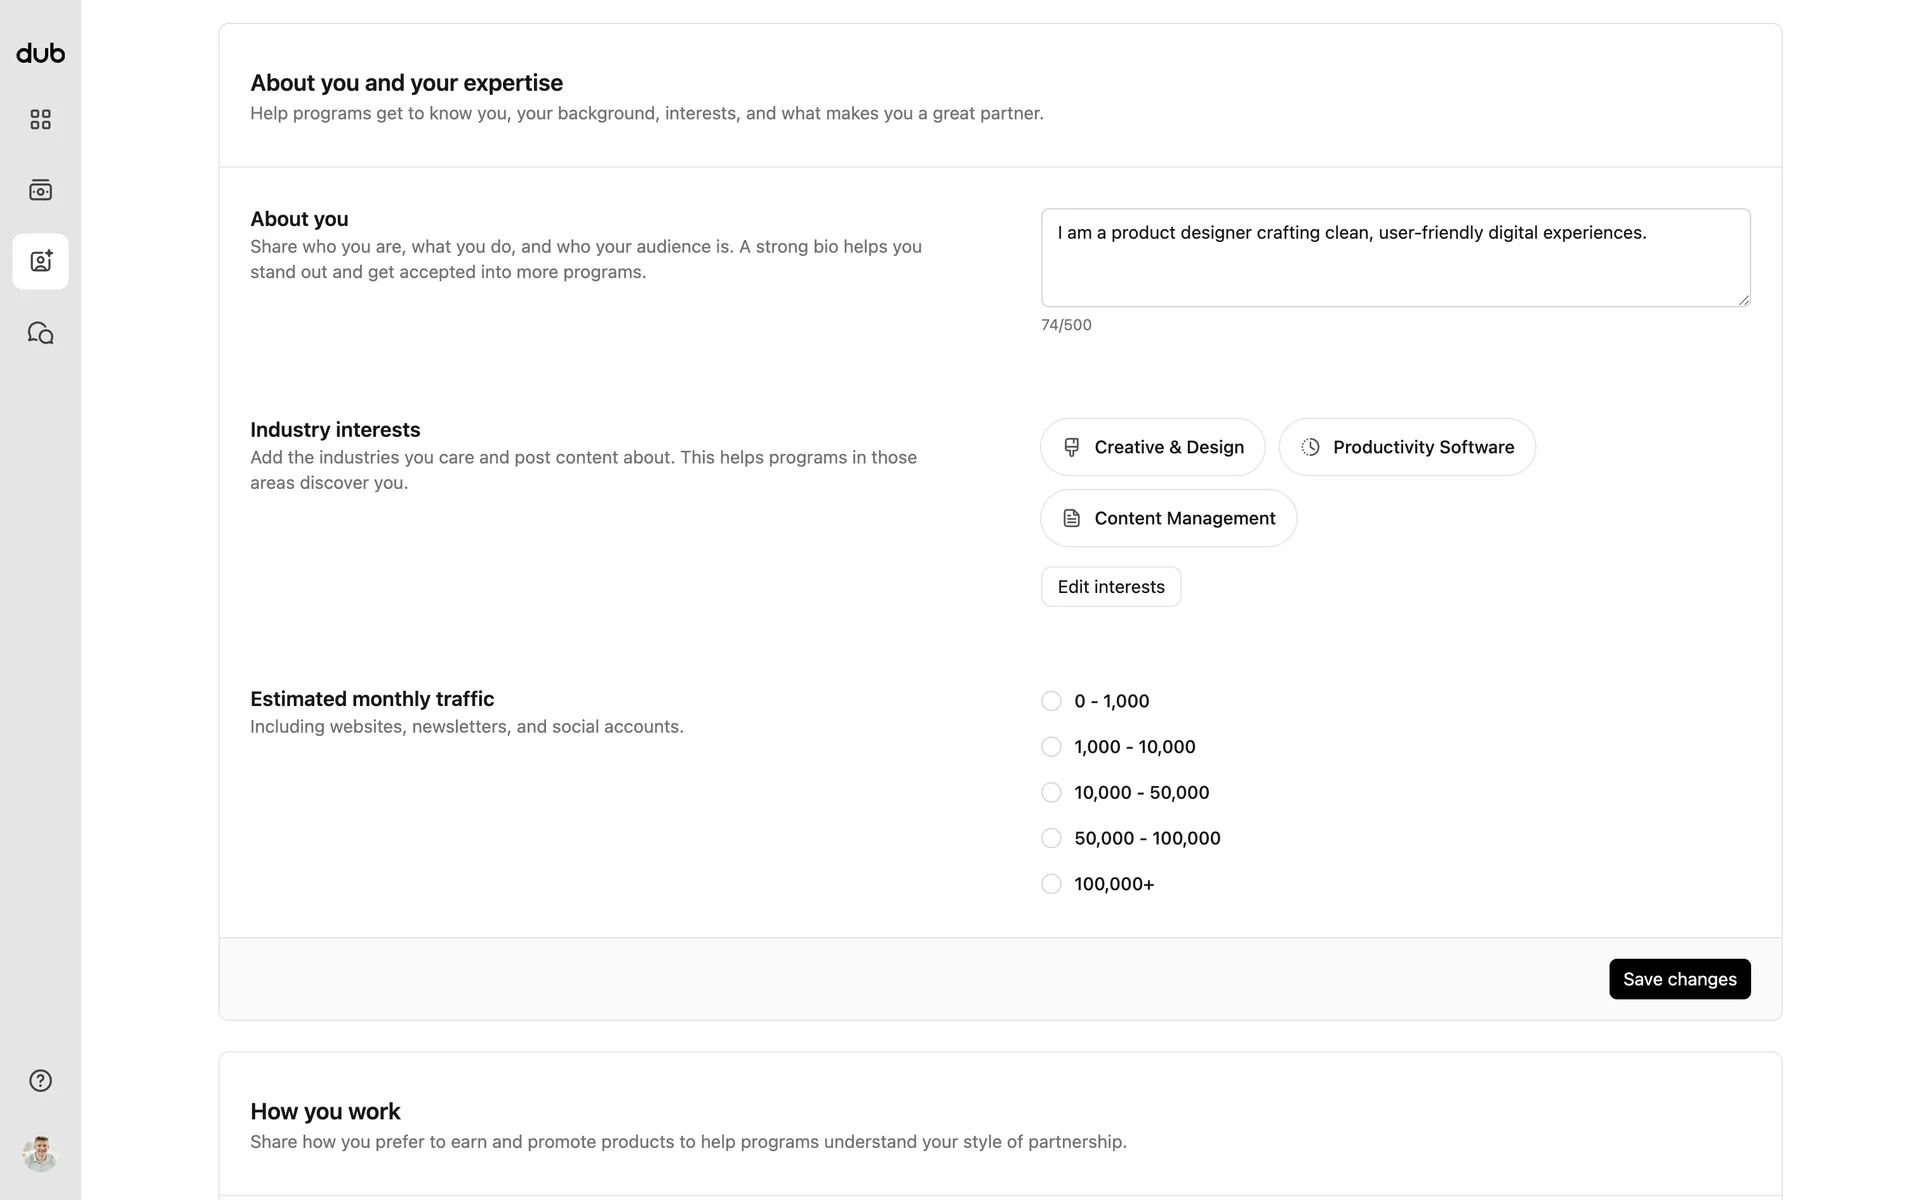
Task: Open the messages chat icon in sidebar
Action: (40, 333)
